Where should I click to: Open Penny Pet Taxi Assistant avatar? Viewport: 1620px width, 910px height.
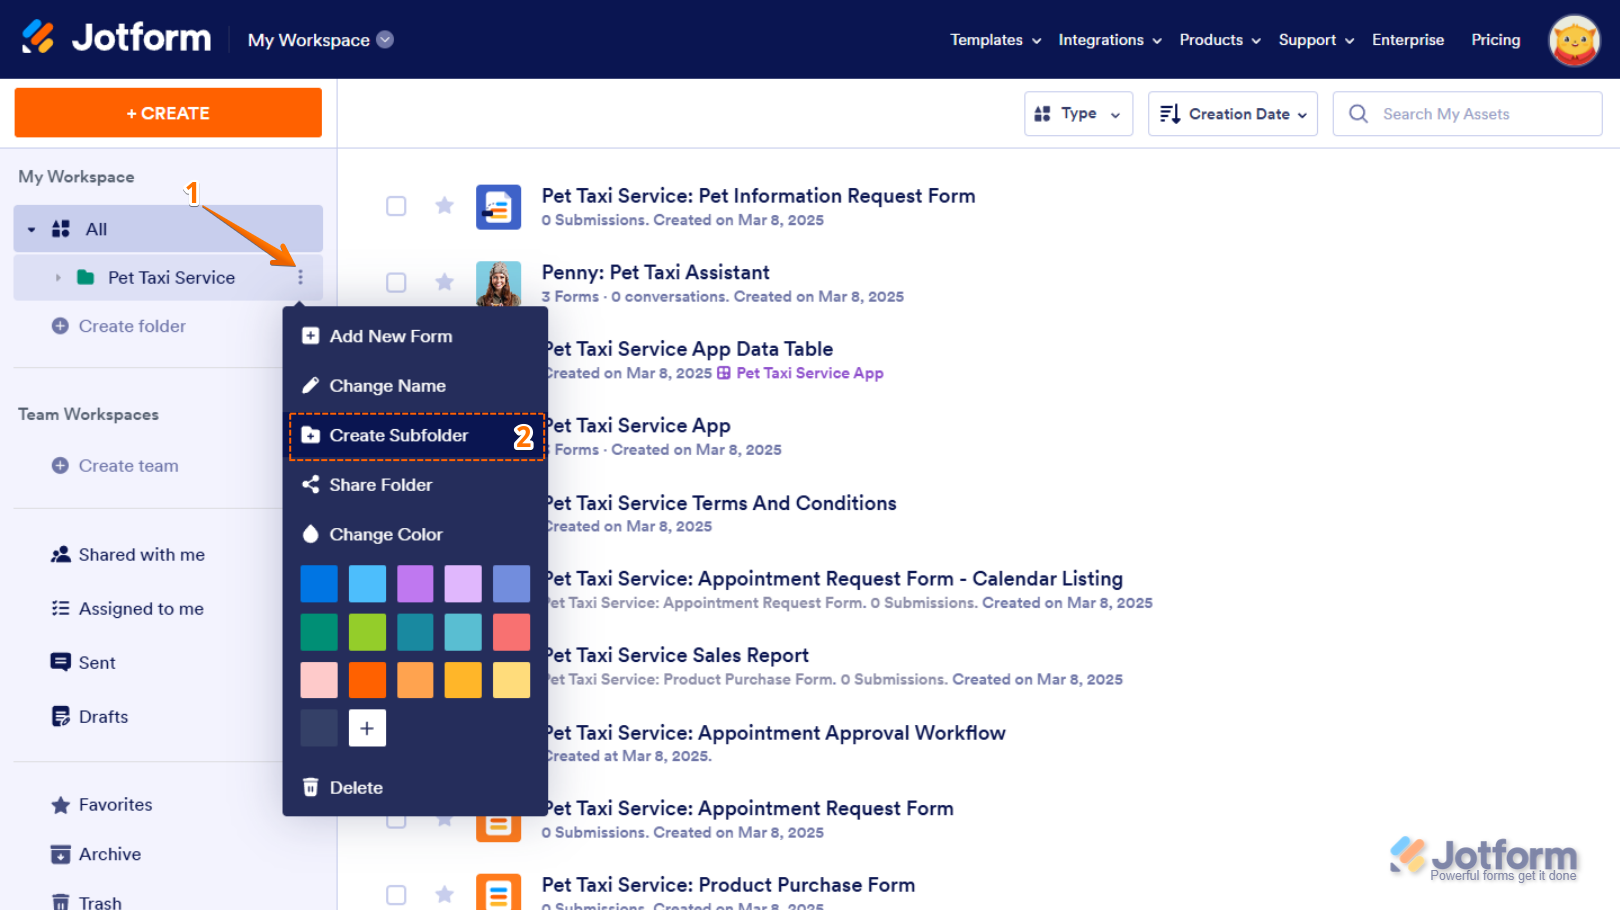tap(498, 284)
